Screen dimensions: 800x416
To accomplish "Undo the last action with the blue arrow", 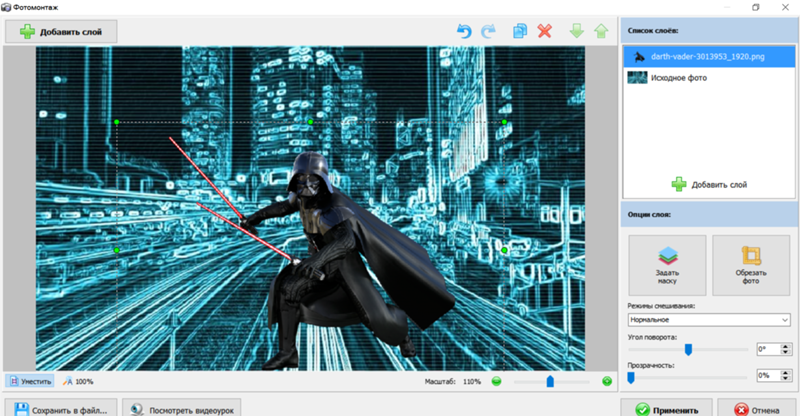I will (x=464, y=31).
